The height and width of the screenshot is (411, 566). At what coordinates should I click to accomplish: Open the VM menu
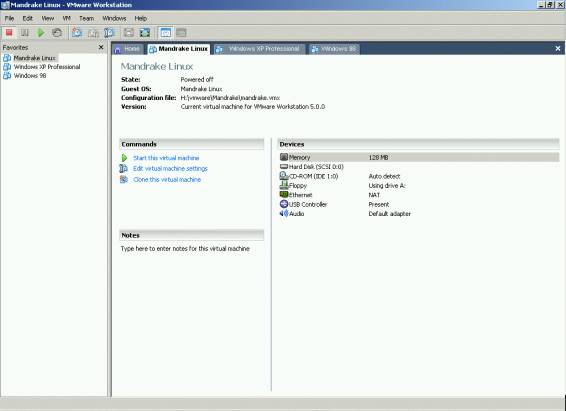[x=66, y=18]
